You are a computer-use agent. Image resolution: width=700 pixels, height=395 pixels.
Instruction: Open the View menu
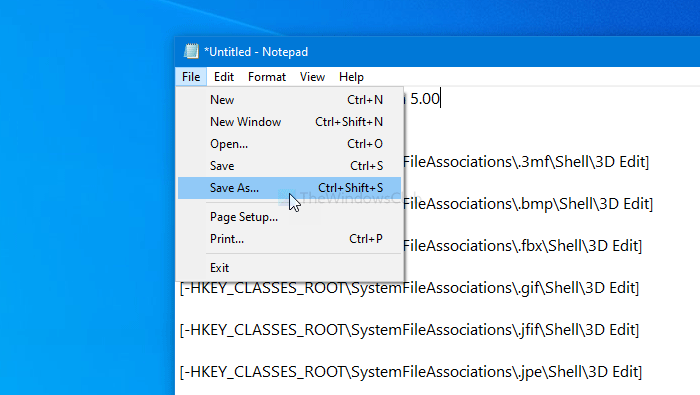click(312, 77)
